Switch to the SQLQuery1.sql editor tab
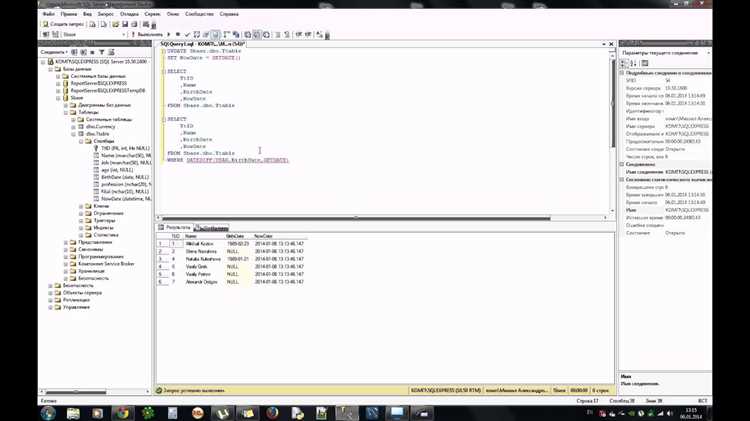The height and width of the screenshot is (421, 750). [203, 44]
